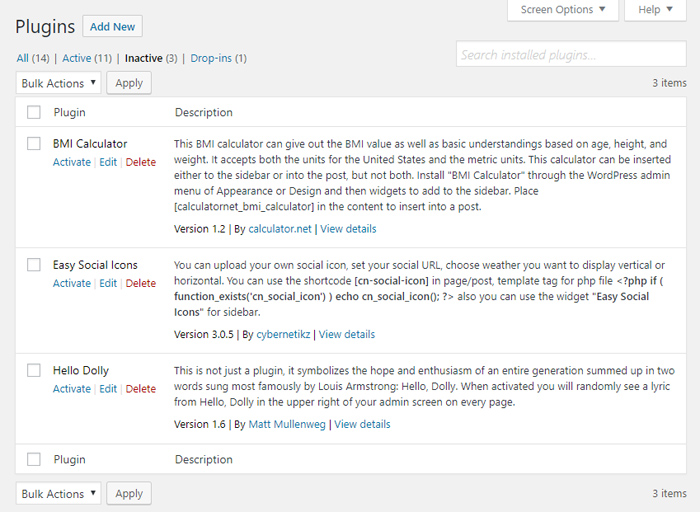The height and width of the screenshot is (512, 700).
Task: Filter by Active (11) plugins
Action: coord(87,58)
